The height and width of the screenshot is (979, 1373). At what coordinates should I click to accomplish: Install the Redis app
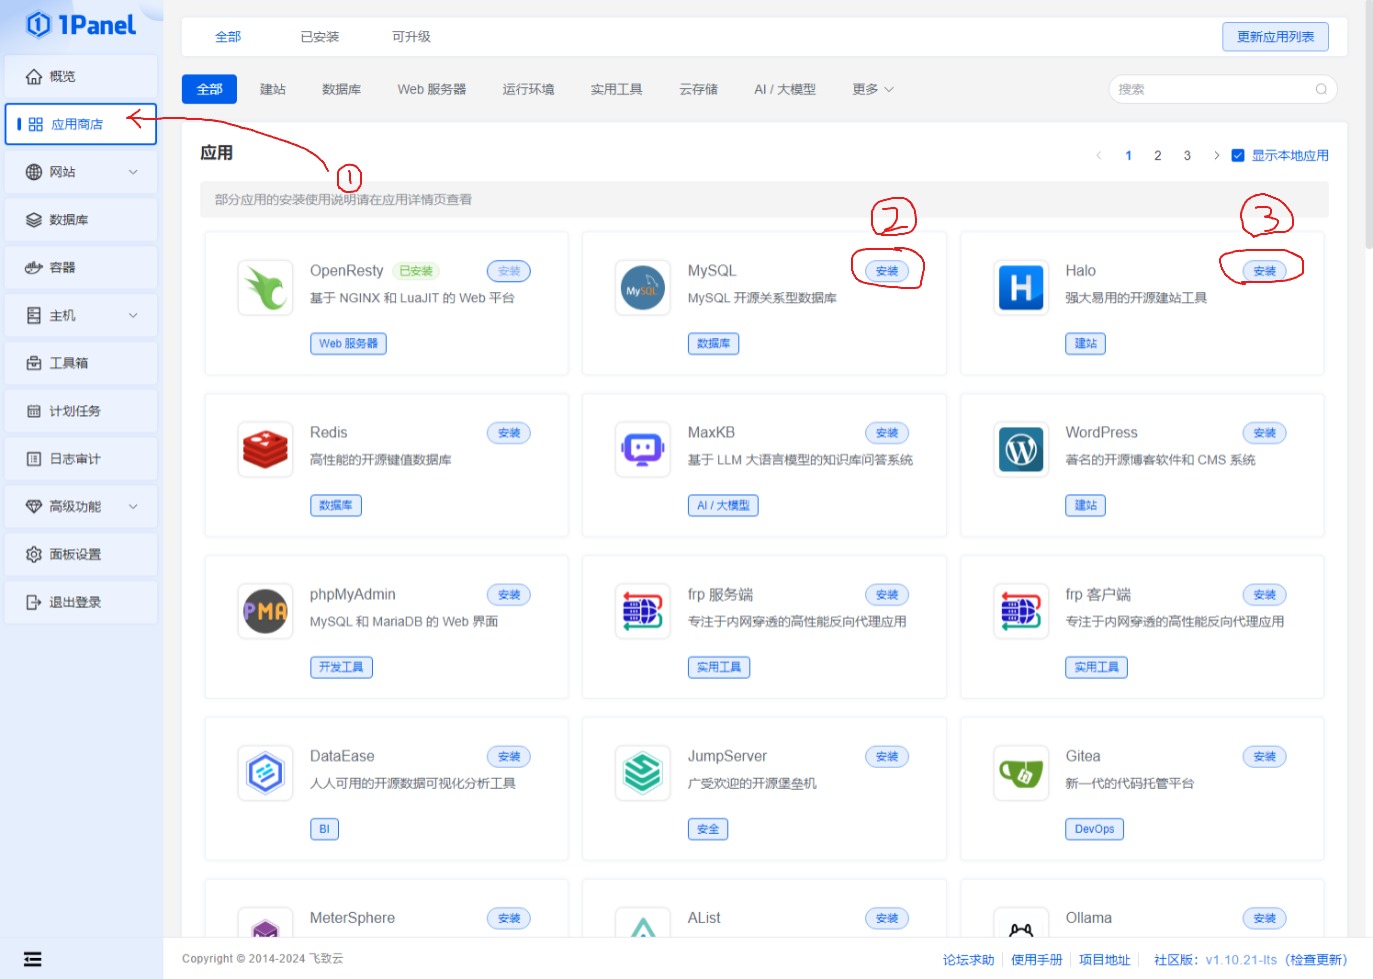[509, 433]
